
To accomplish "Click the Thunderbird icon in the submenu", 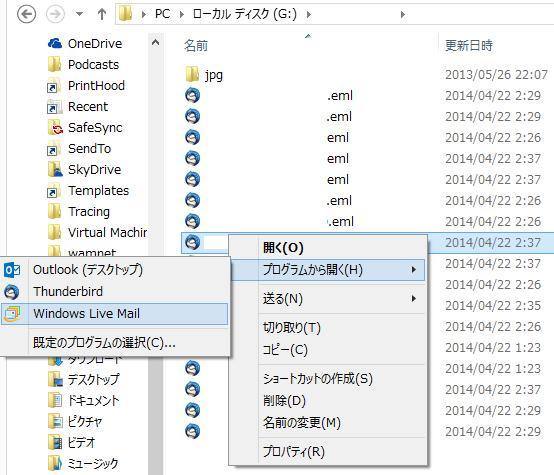I will 12,292.
